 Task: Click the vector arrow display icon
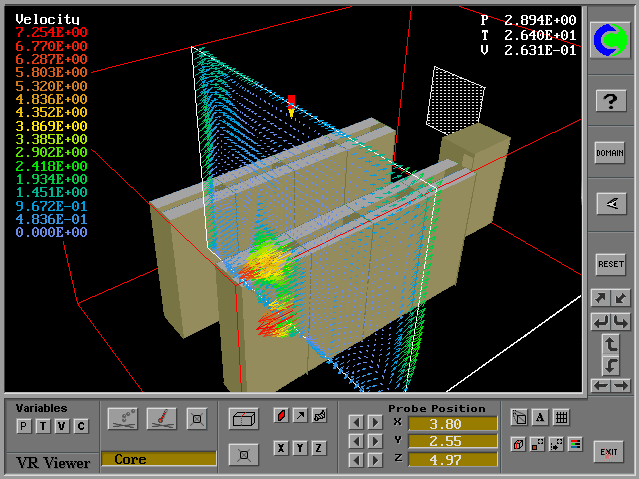[300, 416]
